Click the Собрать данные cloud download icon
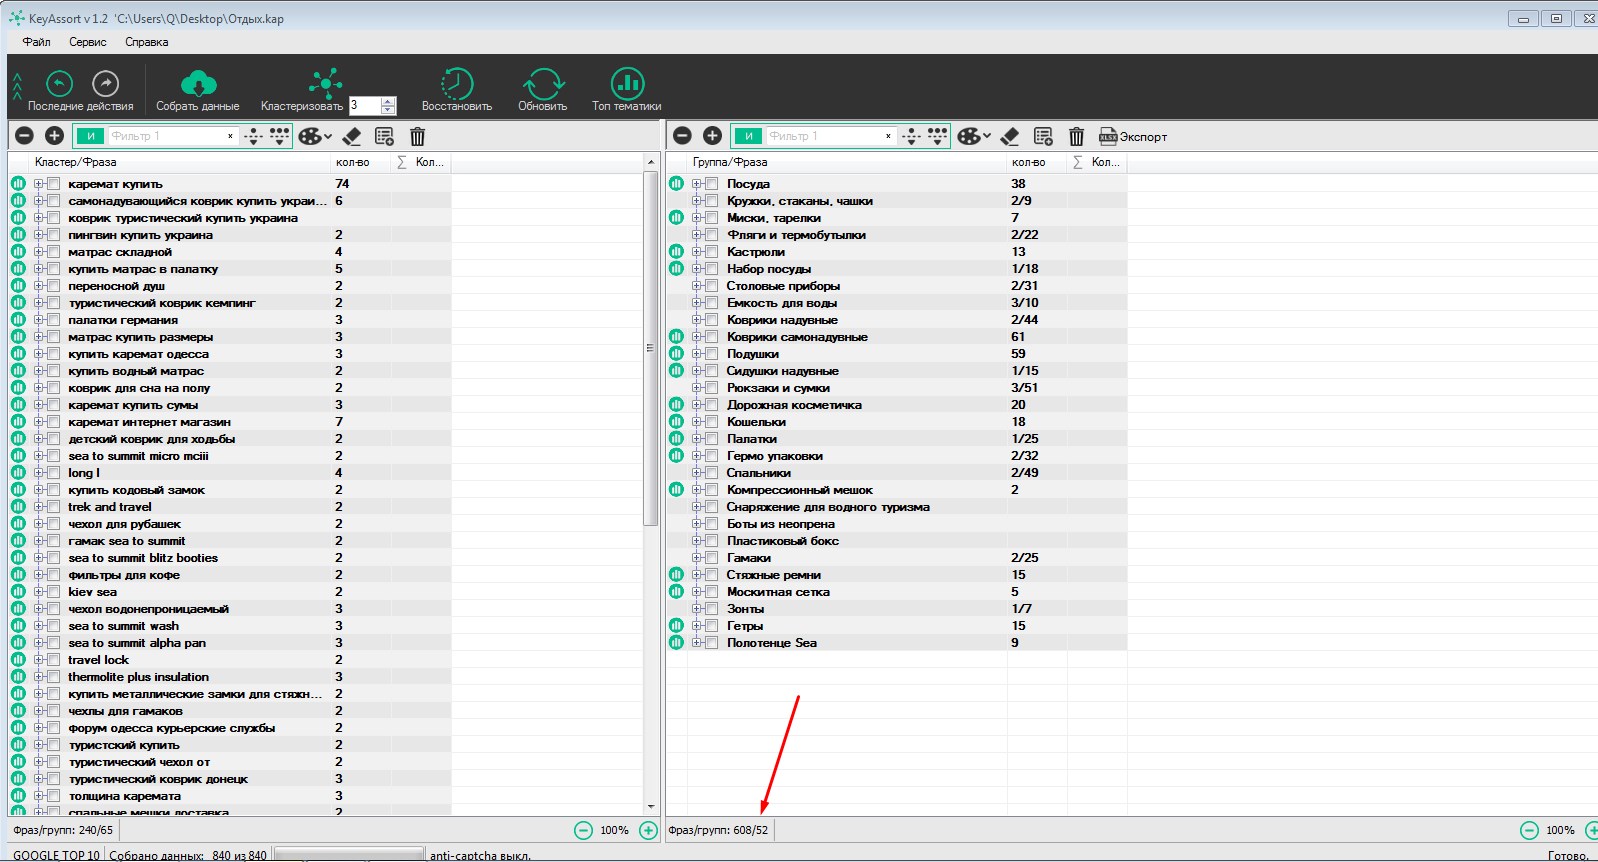The height and width of the screenshot is (862, 1598). point(198,83)
